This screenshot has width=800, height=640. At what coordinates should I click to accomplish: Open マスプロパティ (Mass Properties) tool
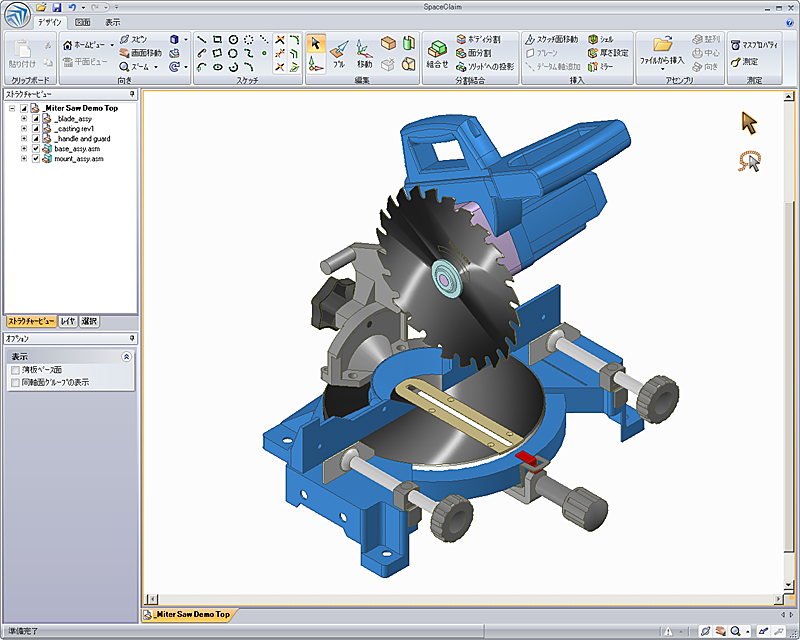tap(756, 45)
